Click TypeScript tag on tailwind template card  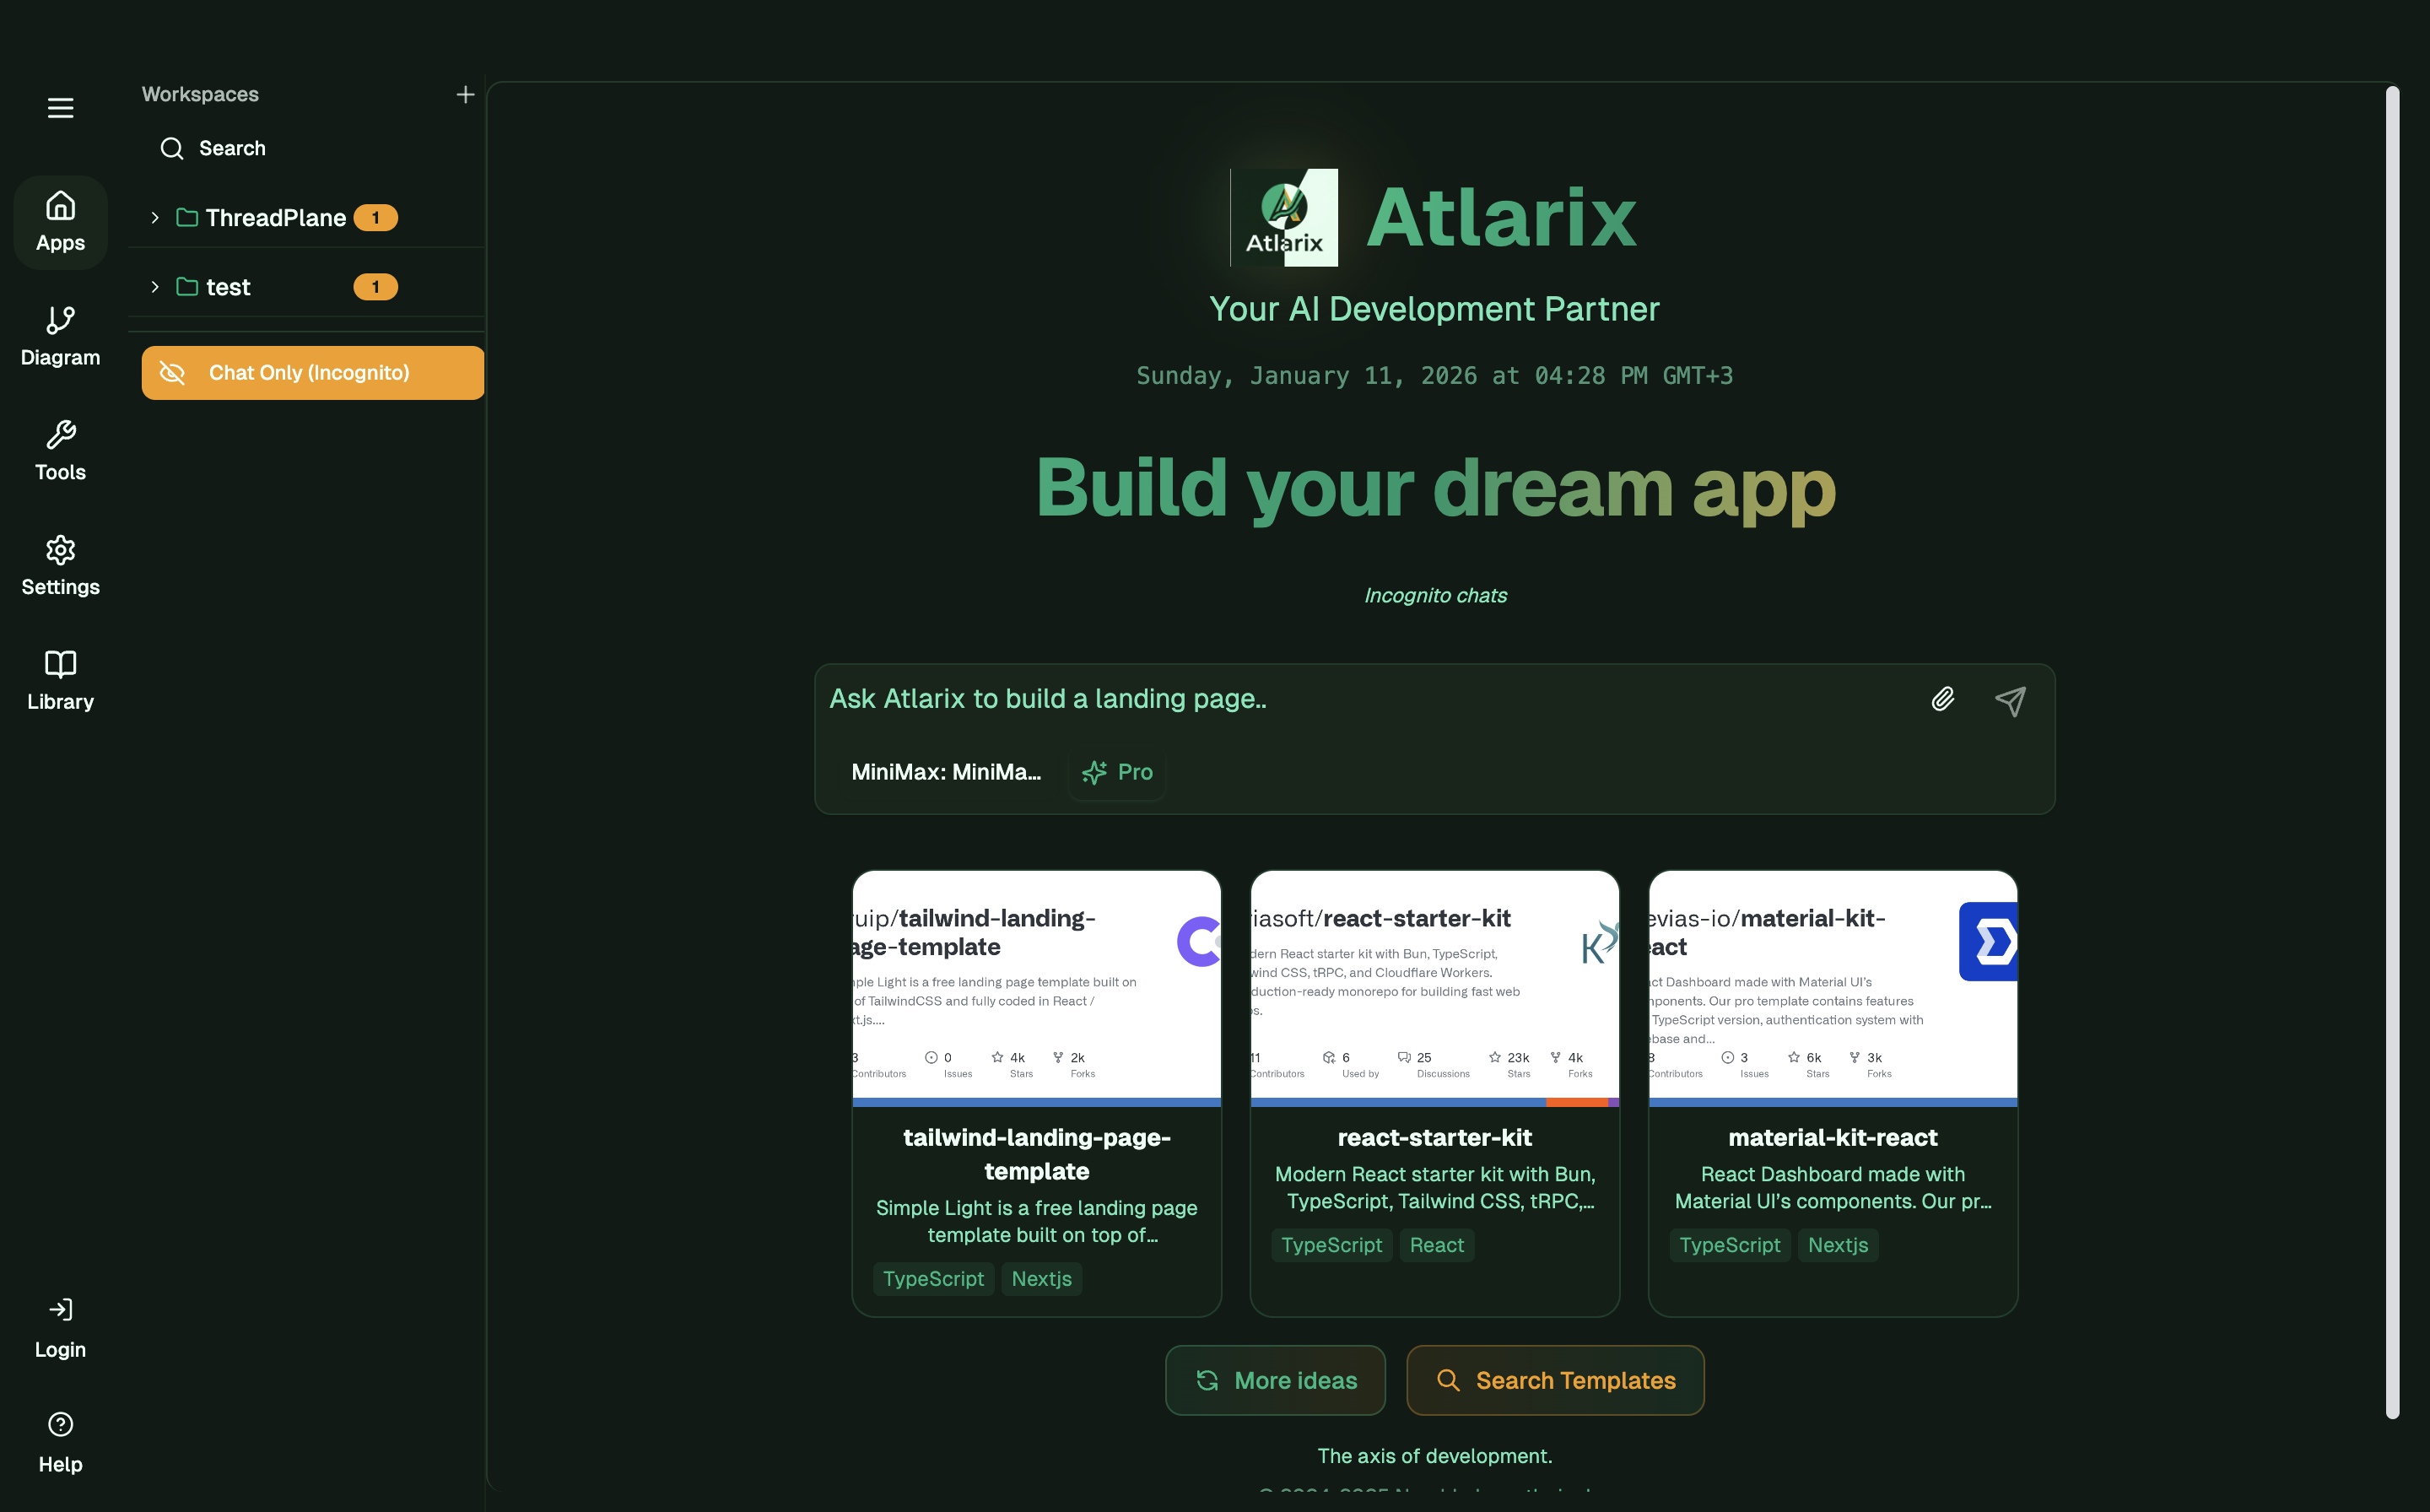(933, 1279)
